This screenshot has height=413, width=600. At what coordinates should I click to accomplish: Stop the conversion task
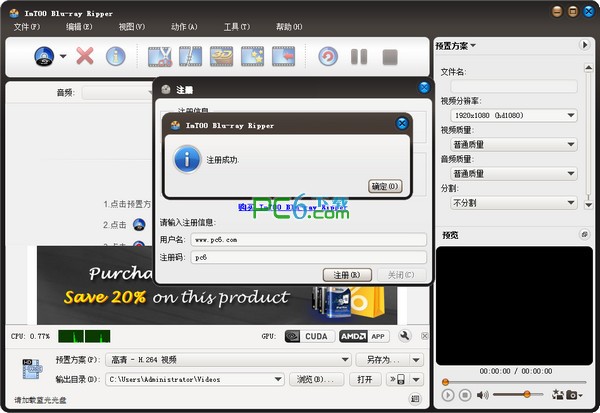click(390, 57)
